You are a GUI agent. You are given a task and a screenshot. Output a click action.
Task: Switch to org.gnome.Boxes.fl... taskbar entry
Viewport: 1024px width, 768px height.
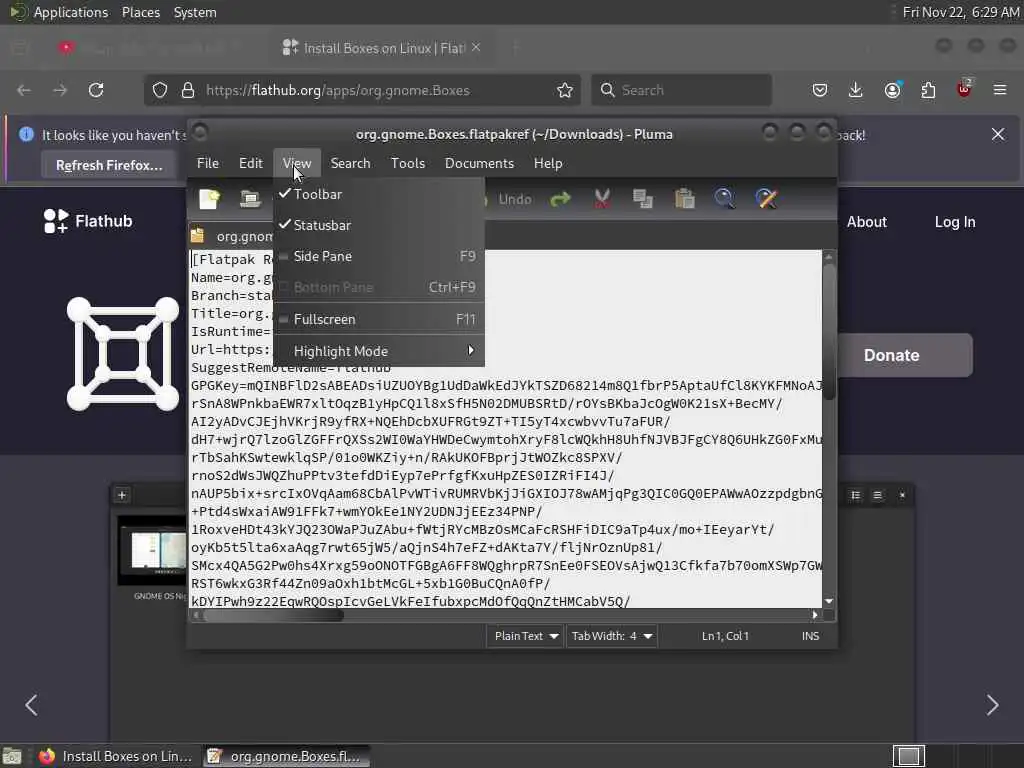click(286, 756)
